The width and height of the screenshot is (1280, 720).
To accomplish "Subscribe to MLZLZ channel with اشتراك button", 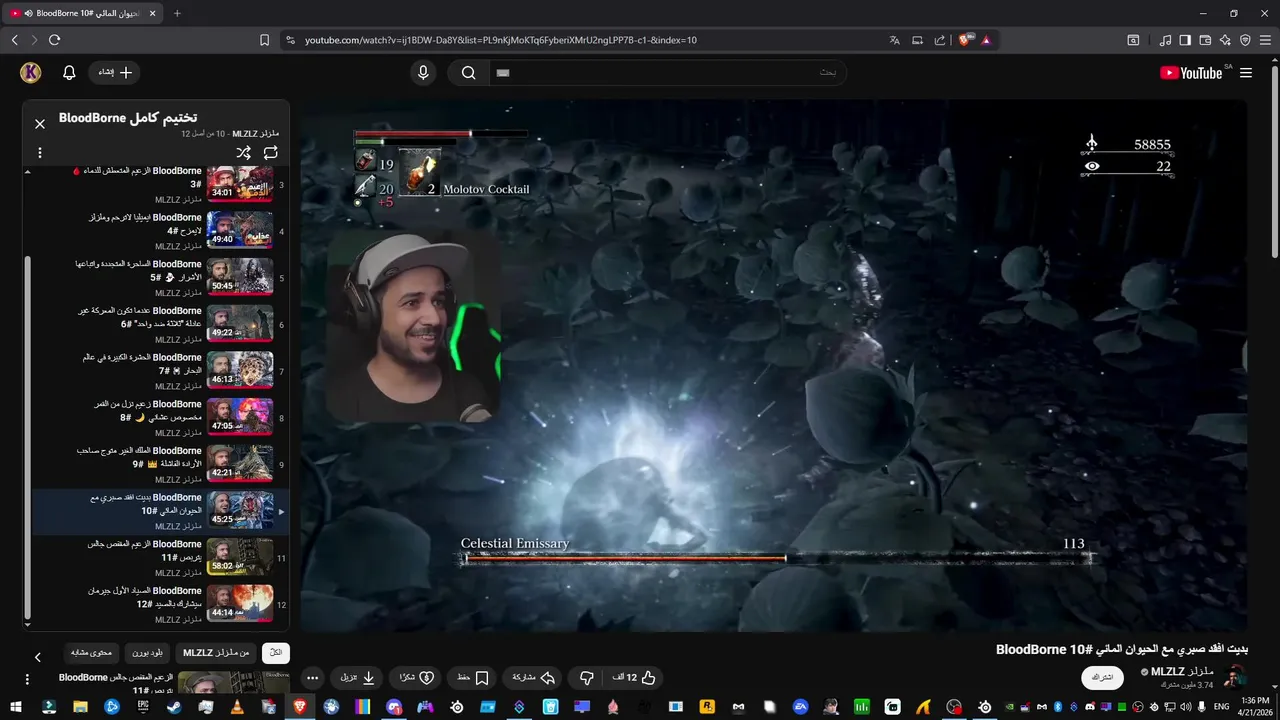I will click(x=1102, y=678).
